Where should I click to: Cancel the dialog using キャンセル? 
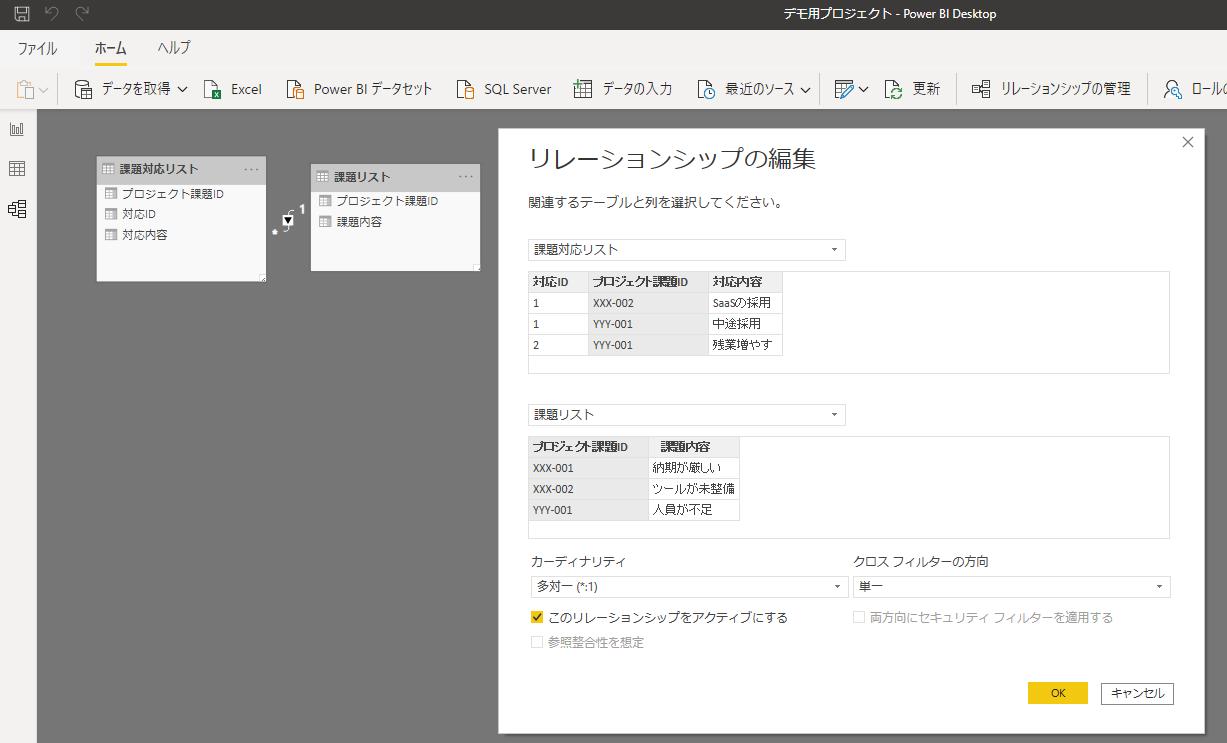[x=1138, y=693]
